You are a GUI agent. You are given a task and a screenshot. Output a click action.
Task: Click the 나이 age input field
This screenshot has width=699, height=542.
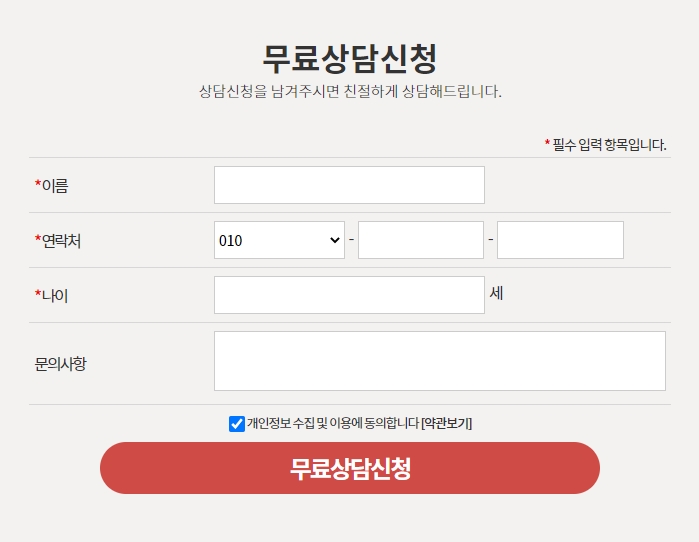[x=349, y=295]
